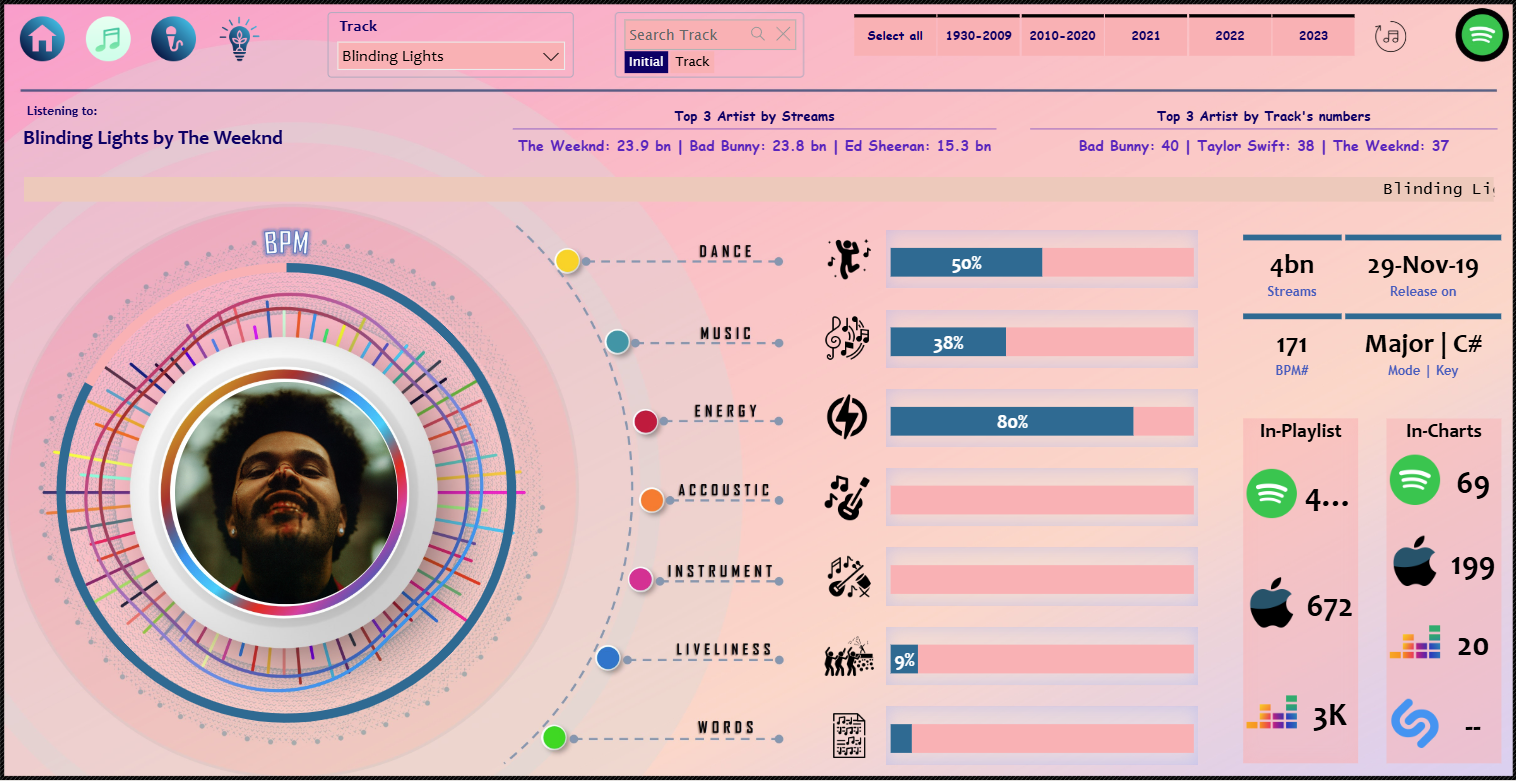The height and width of the screenshot is (781, 1516).
Task: Click the lightning bolt Energy icon
Action: (847, 418)
